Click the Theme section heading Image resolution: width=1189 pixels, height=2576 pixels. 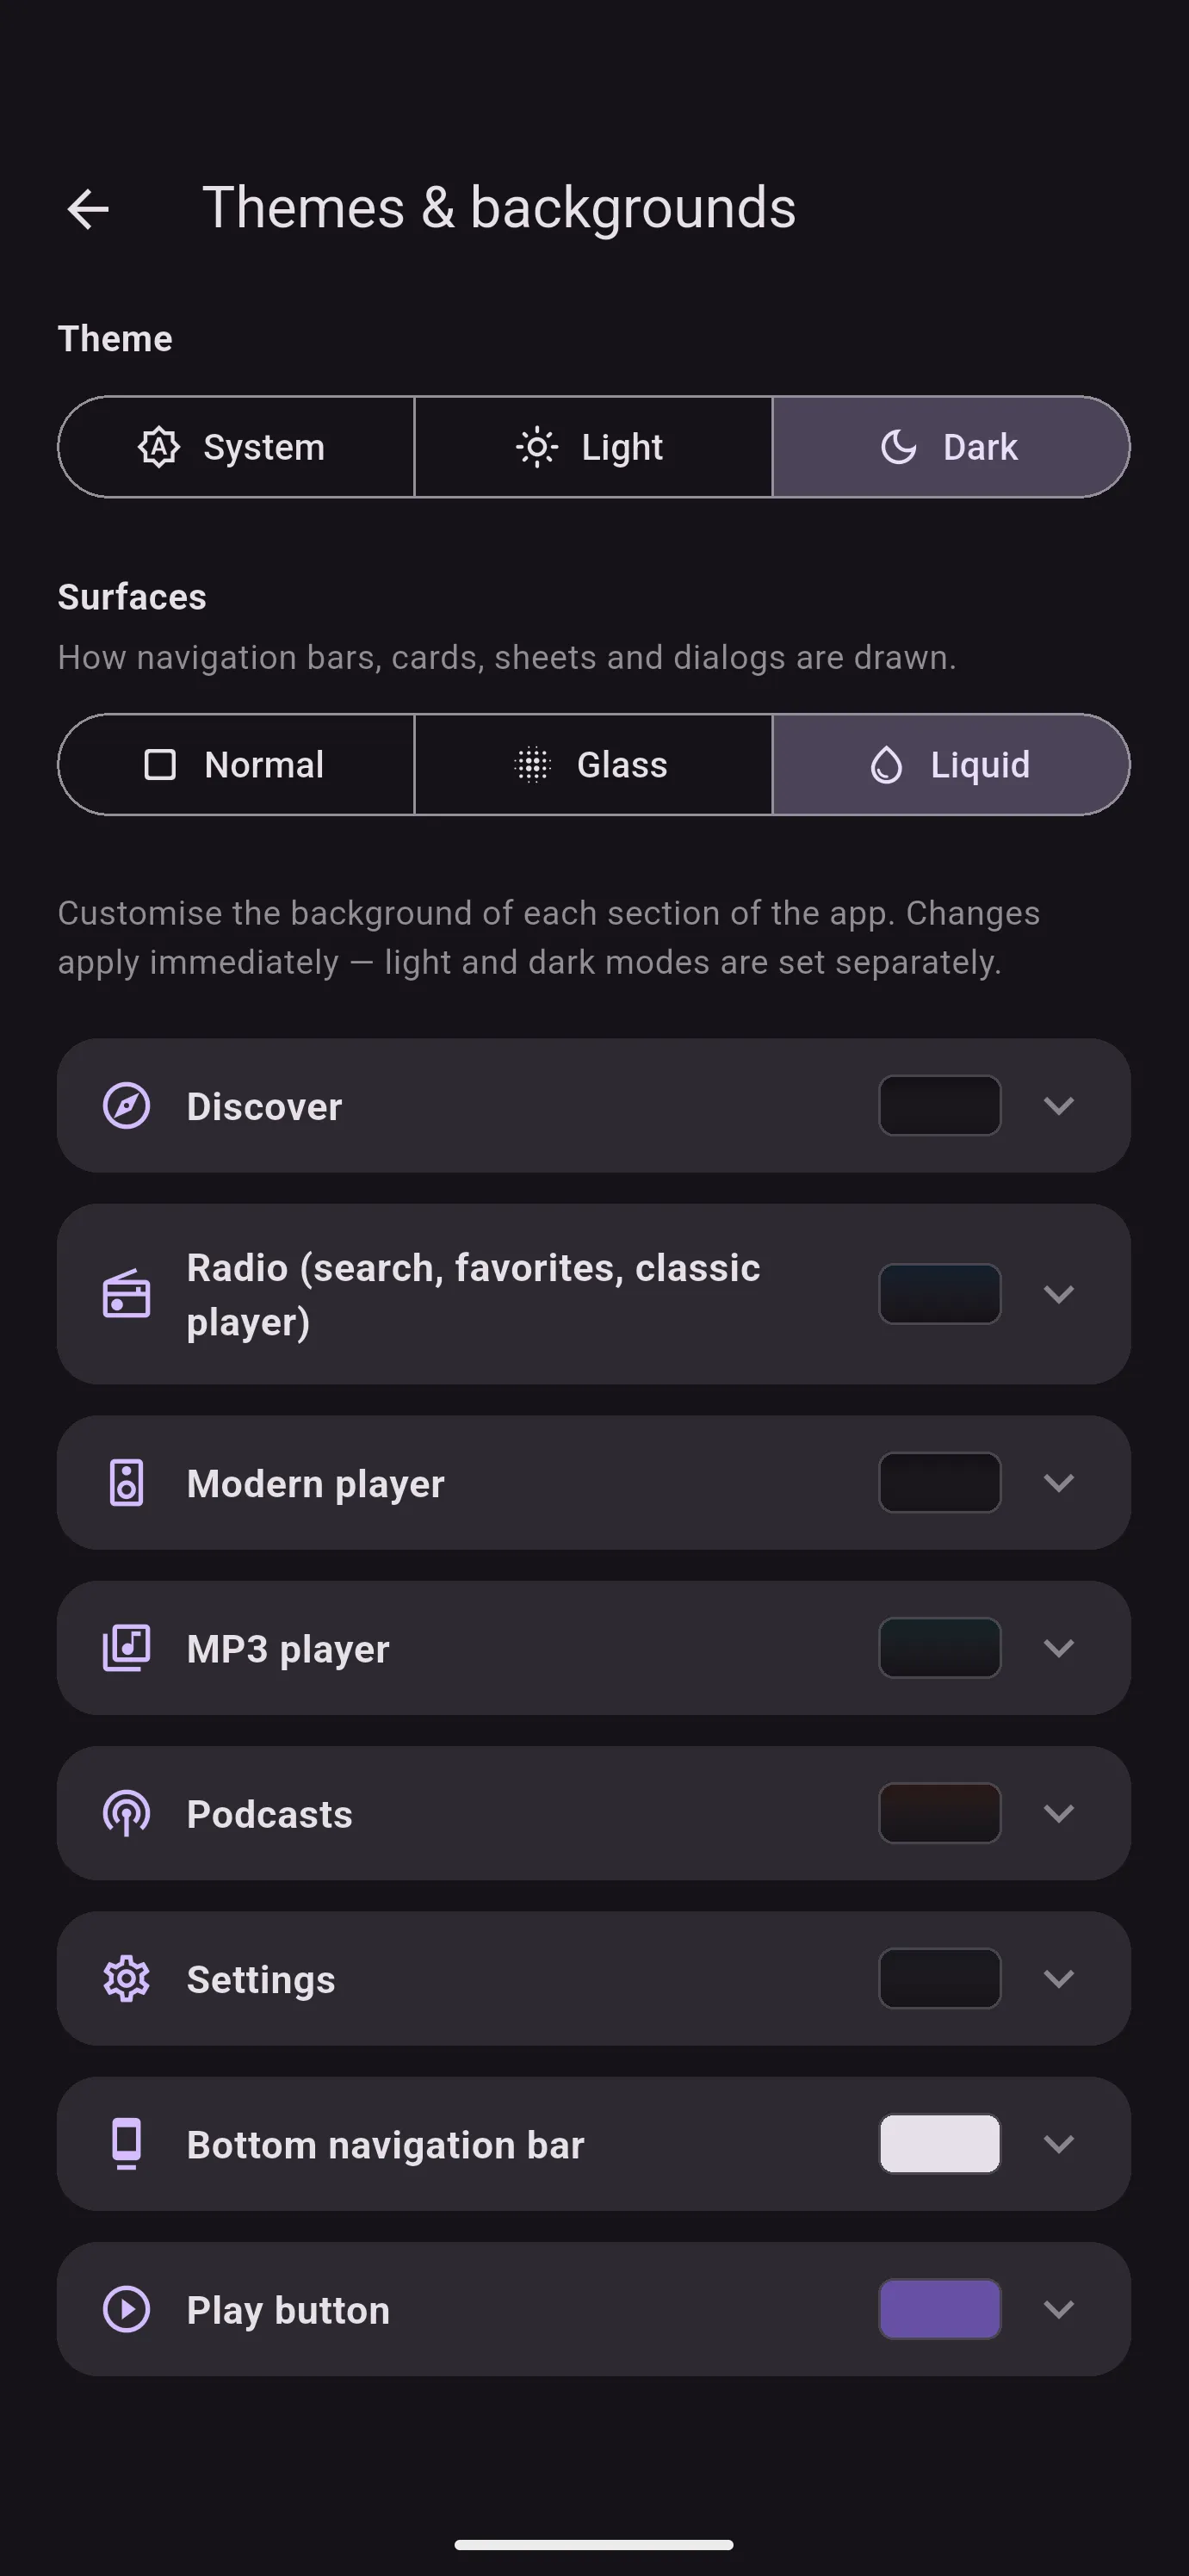(x=115, y=339)
